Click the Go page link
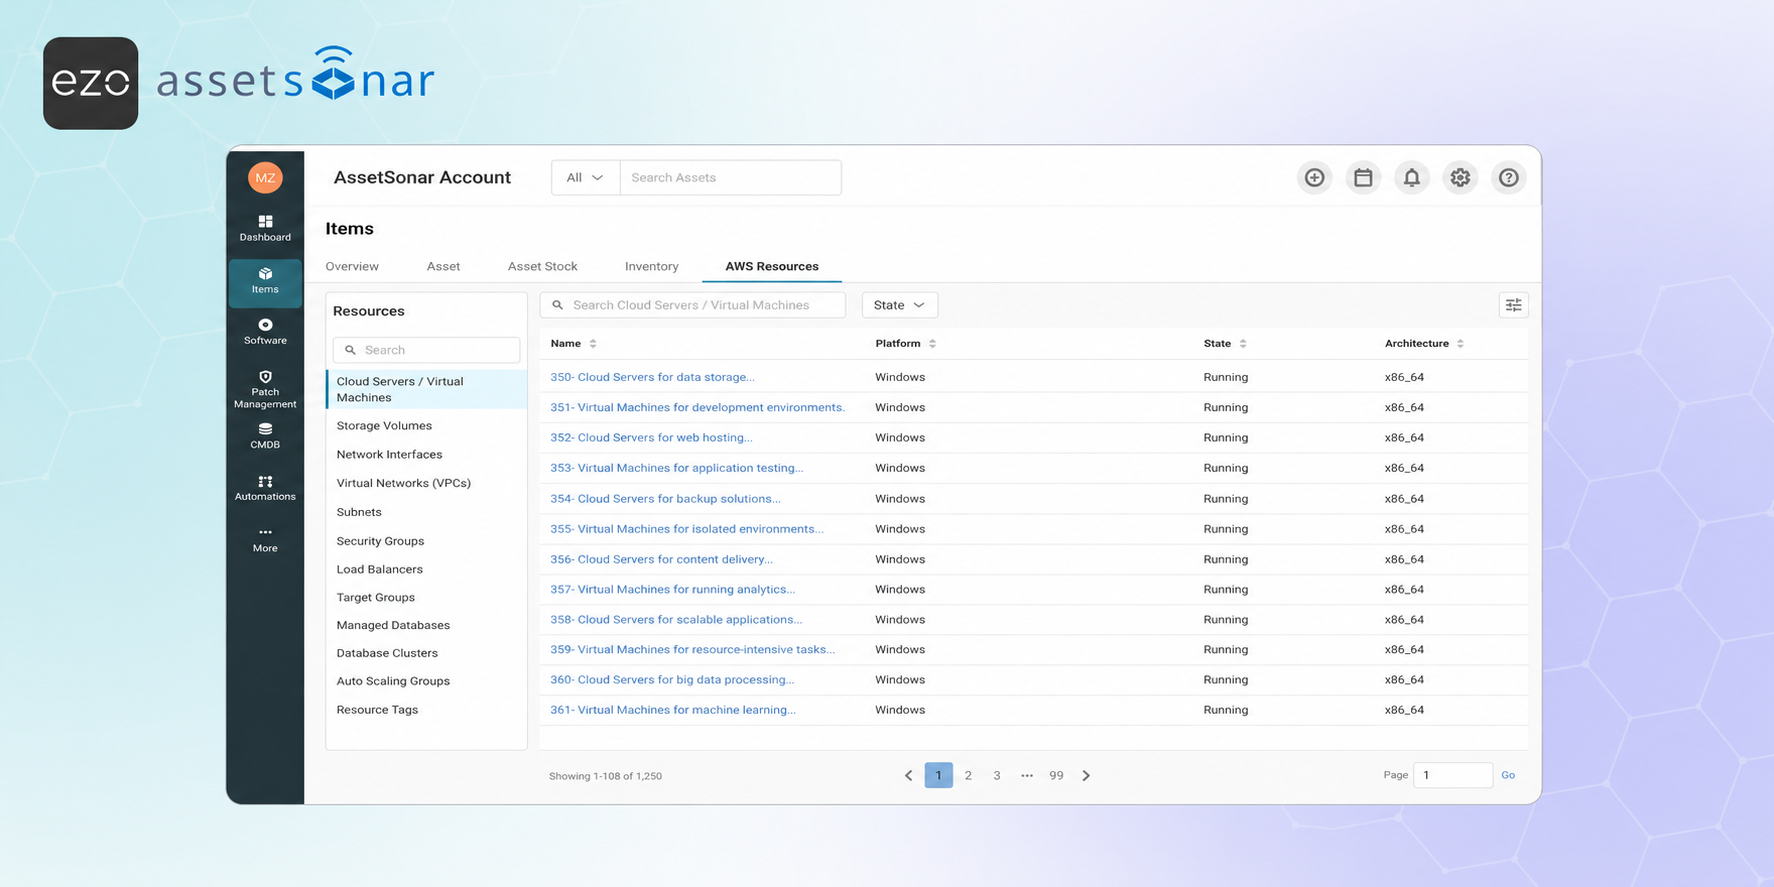Image resolution: width=1774 pixels, height=887 pixels. [1508, 775]
